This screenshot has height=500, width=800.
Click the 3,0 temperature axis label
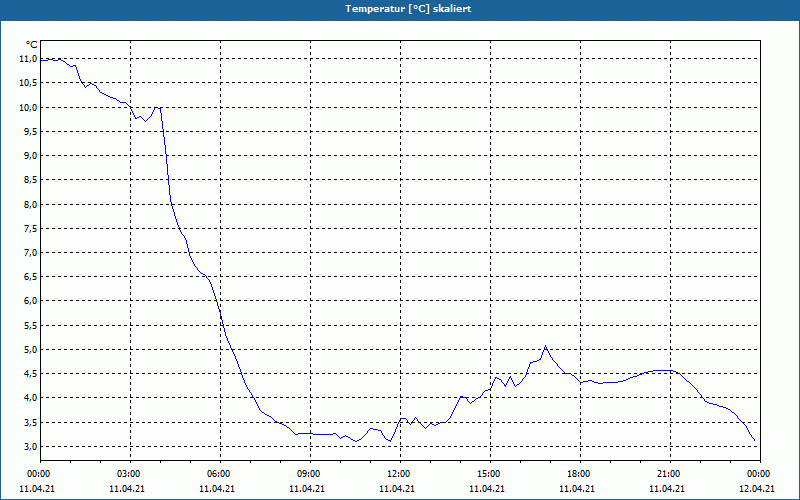click(x=30, y=447)
